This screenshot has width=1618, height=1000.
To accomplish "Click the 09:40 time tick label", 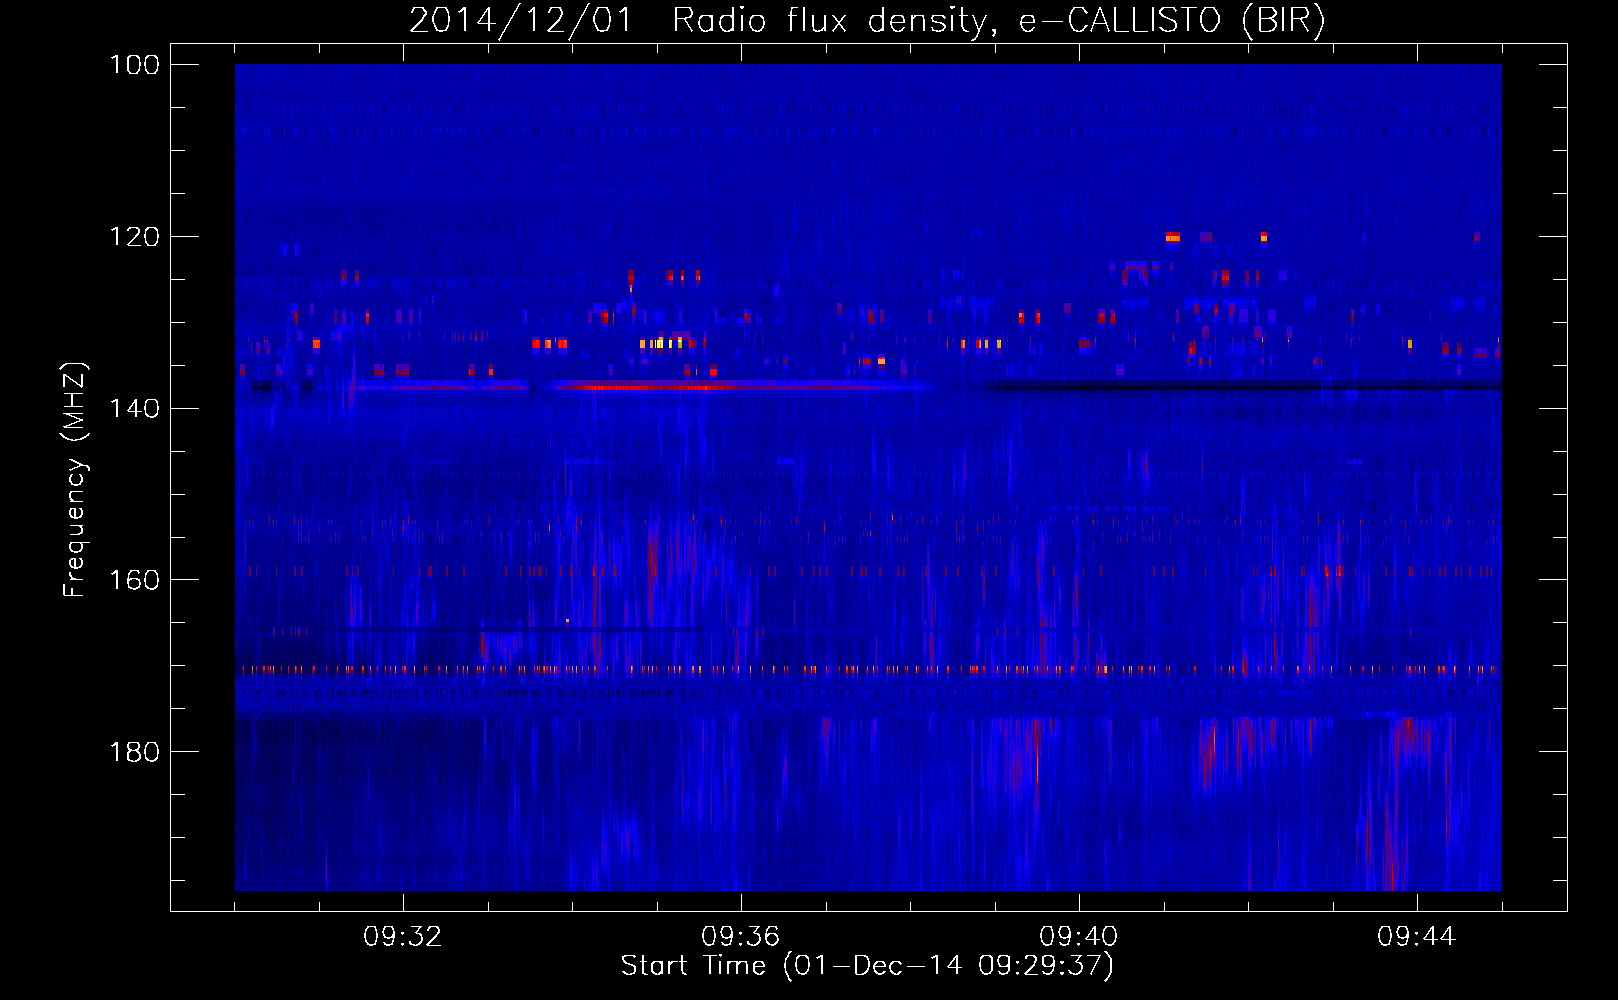I will 1079,937.
